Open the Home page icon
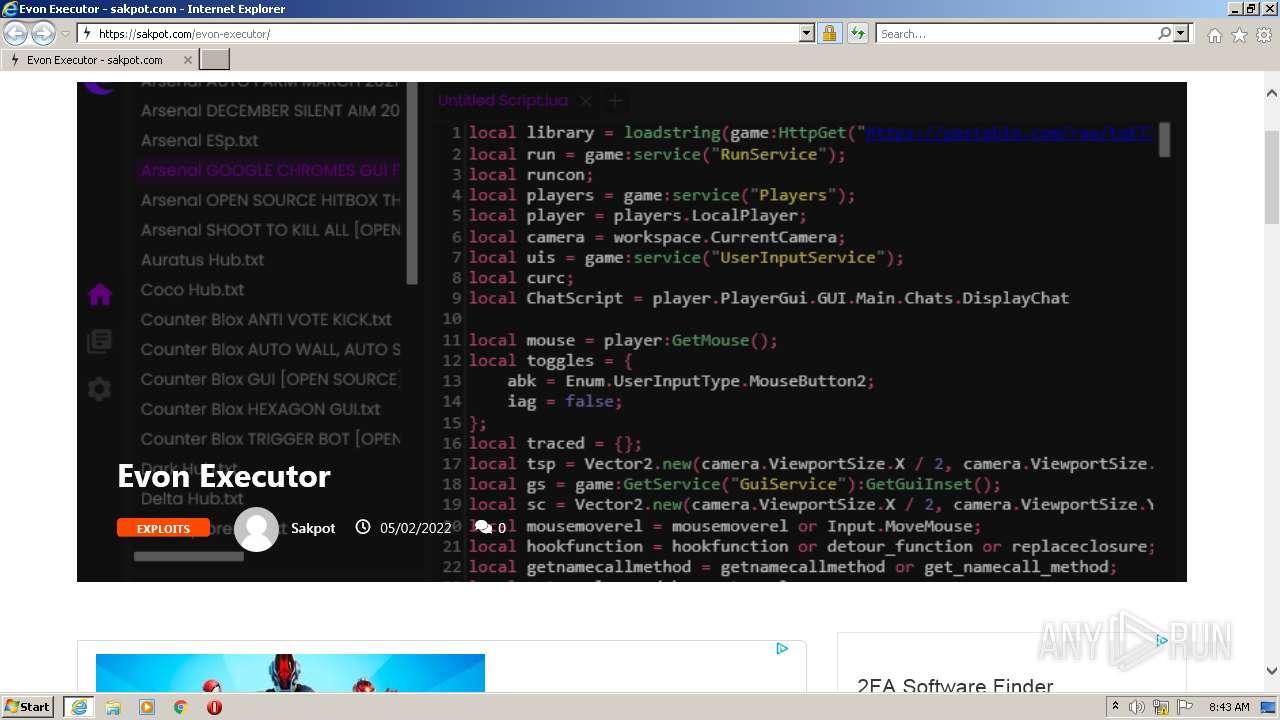The image size is (1280, 720). [1214, 35]
